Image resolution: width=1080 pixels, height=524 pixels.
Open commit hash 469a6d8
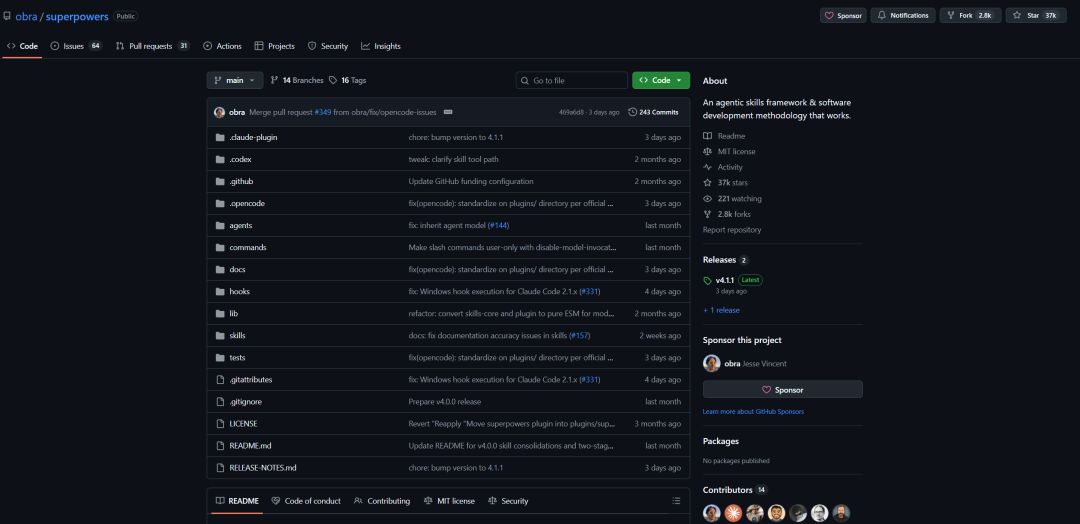tap(572, 112)
